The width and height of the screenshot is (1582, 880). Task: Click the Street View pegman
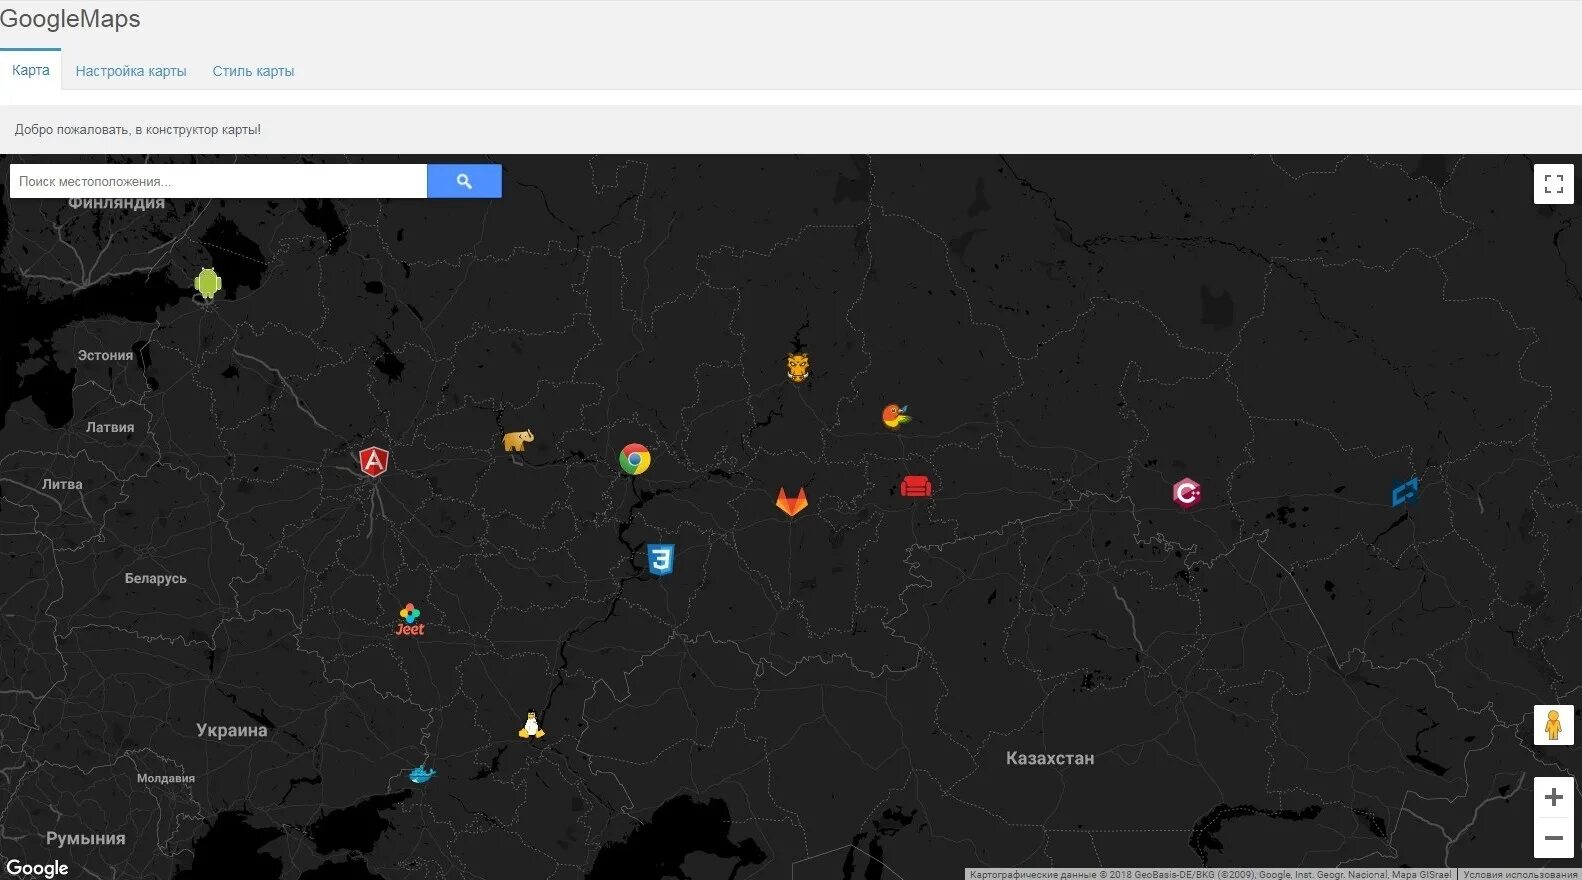point(1553,725)
